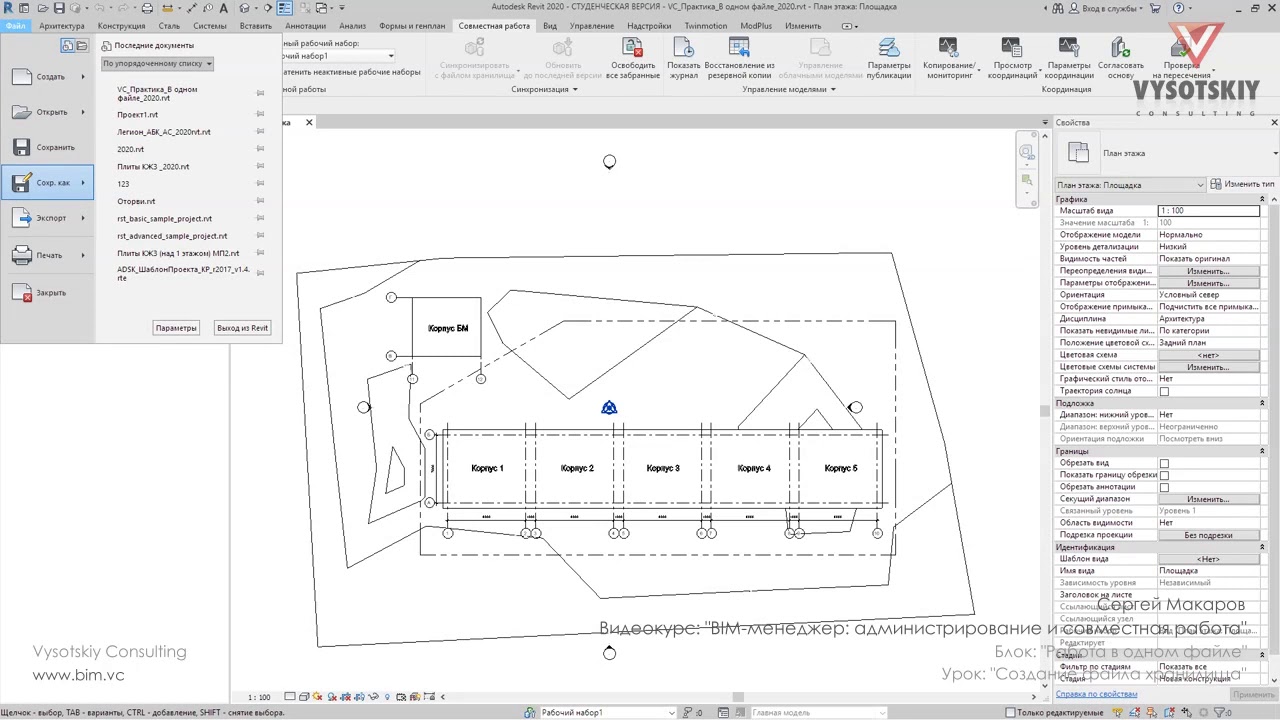Click the Печать (Print) icon
This screenshot has width=1280, height=720.
(x=22, y=255)
